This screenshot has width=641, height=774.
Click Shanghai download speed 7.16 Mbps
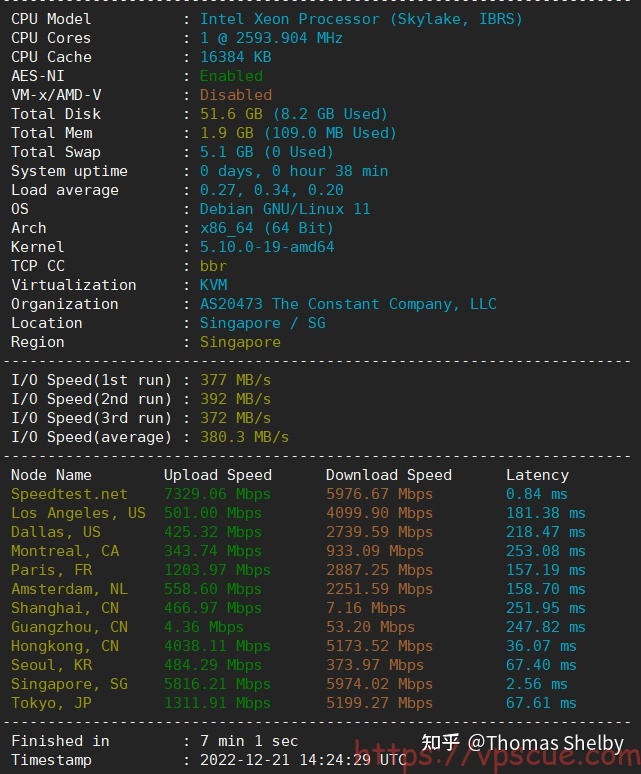click(x=366, y=608)
